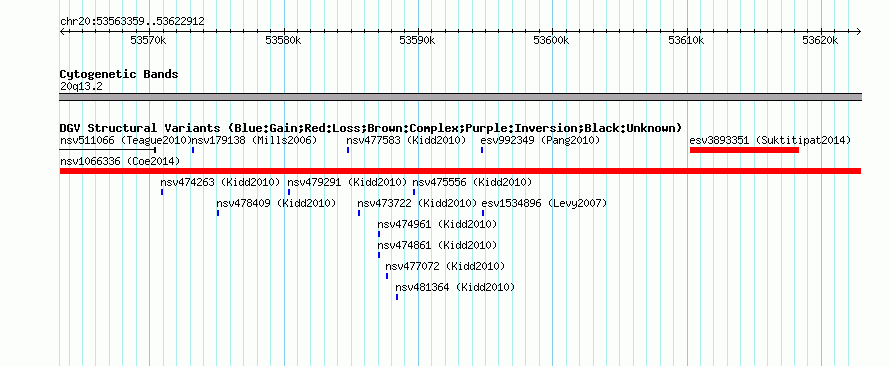Click the blue marker under nsv473722

(x=359, y=213)
